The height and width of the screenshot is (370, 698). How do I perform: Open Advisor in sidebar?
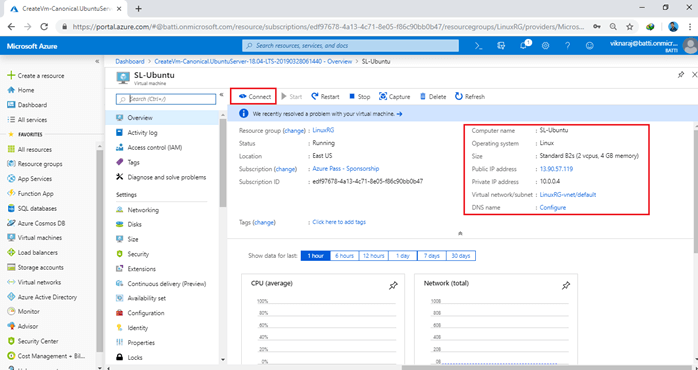pos(23,326)
